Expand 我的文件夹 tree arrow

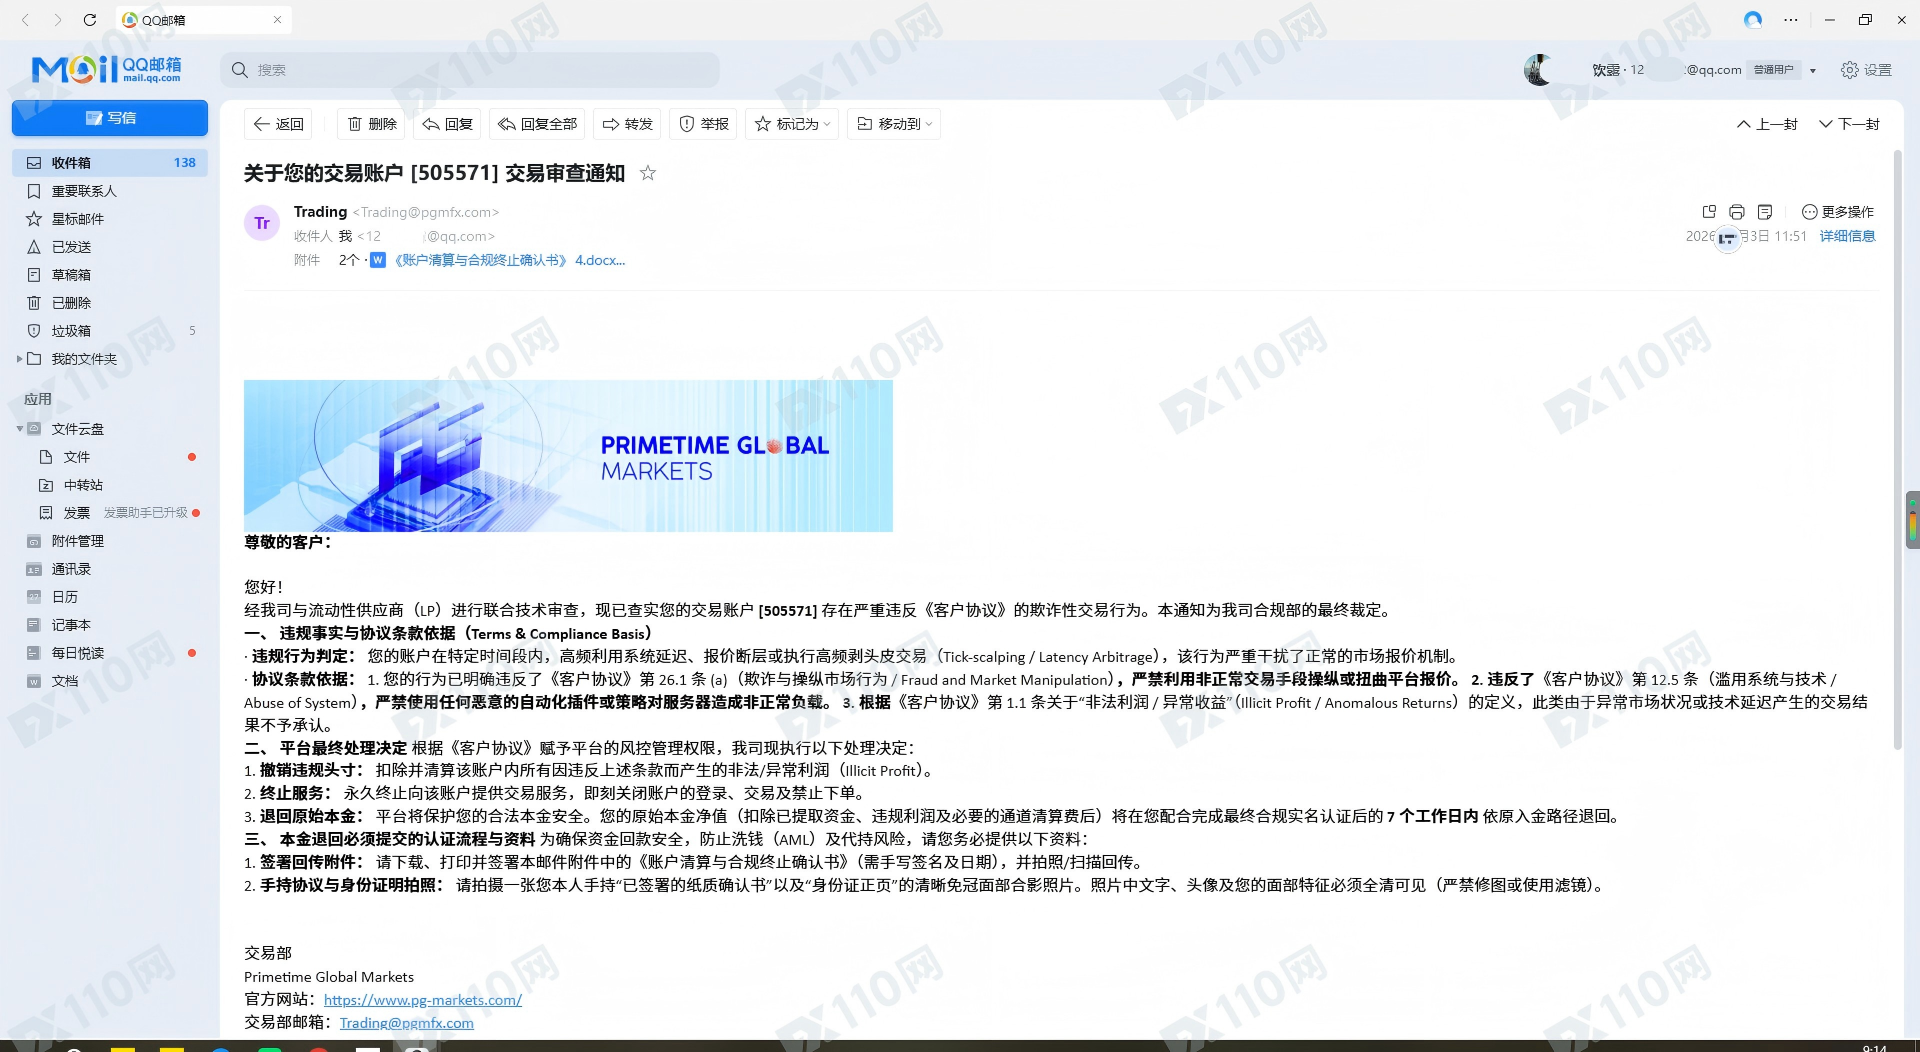pyautogui.click(x=19, y=359)
